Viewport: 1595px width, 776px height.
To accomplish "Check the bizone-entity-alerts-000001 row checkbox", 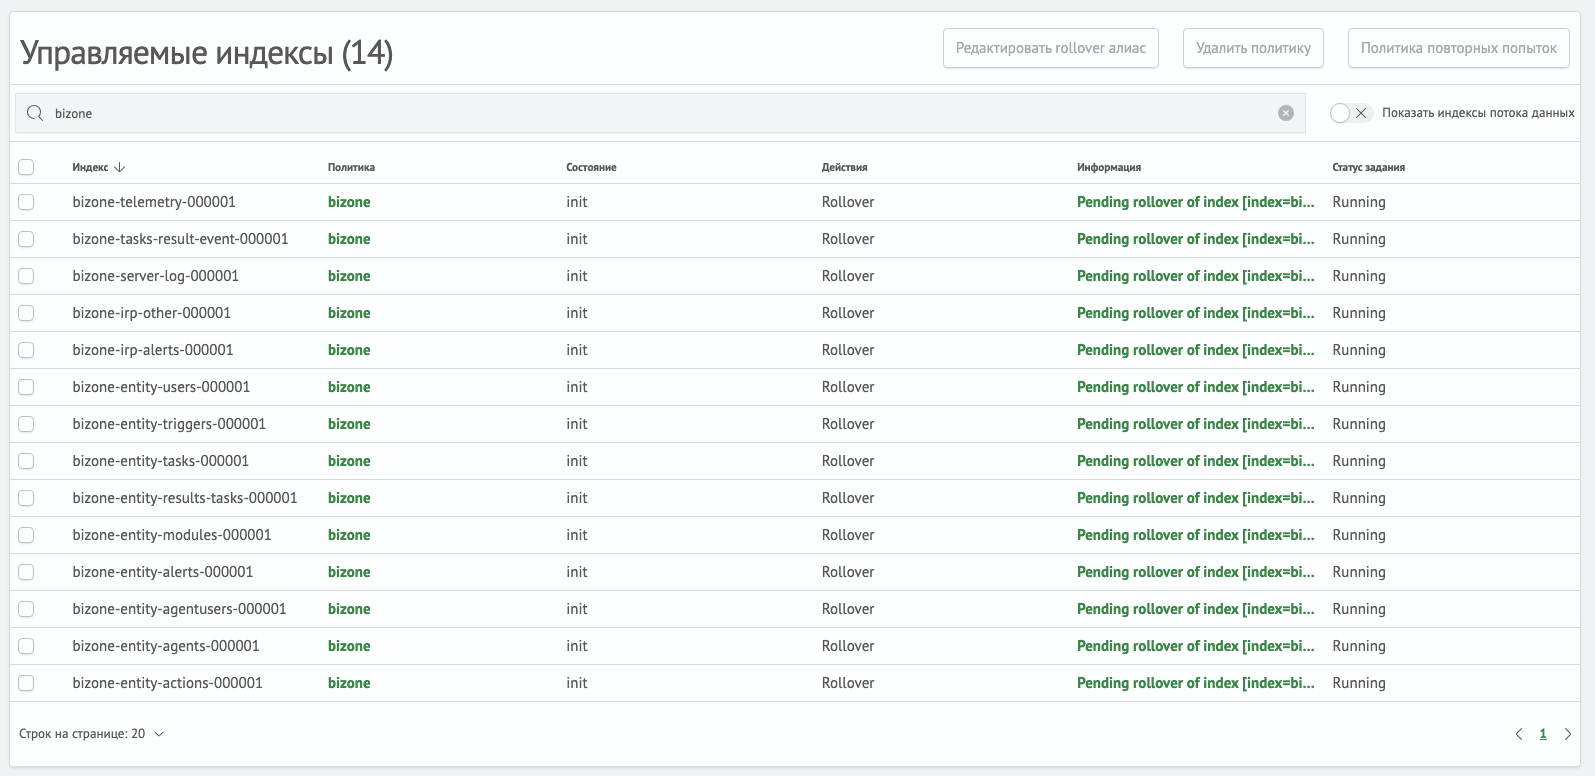I will click(26, 572).
